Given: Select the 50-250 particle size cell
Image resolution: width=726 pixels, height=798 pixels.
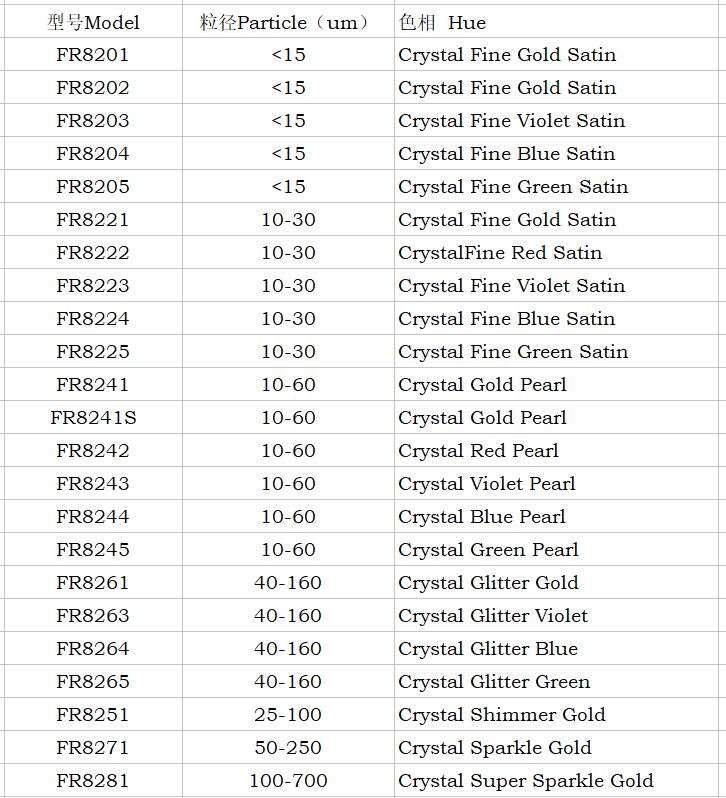Looking at the screenshot, I should pyautogui.click(x=288, y=748).
